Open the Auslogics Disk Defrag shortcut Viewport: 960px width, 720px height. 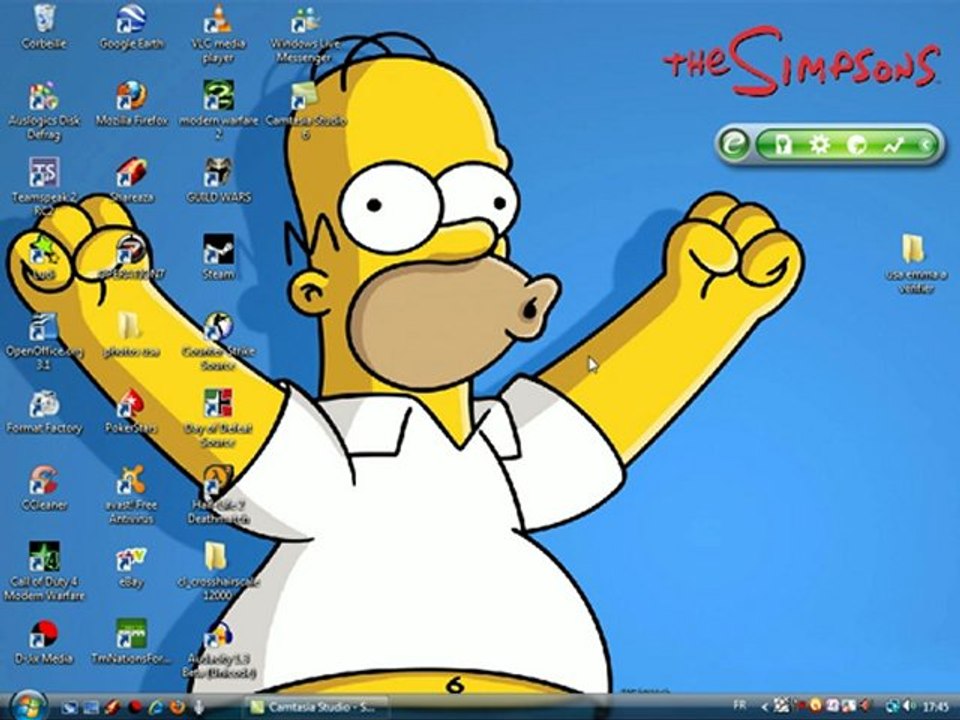click(x=43, y=111)
